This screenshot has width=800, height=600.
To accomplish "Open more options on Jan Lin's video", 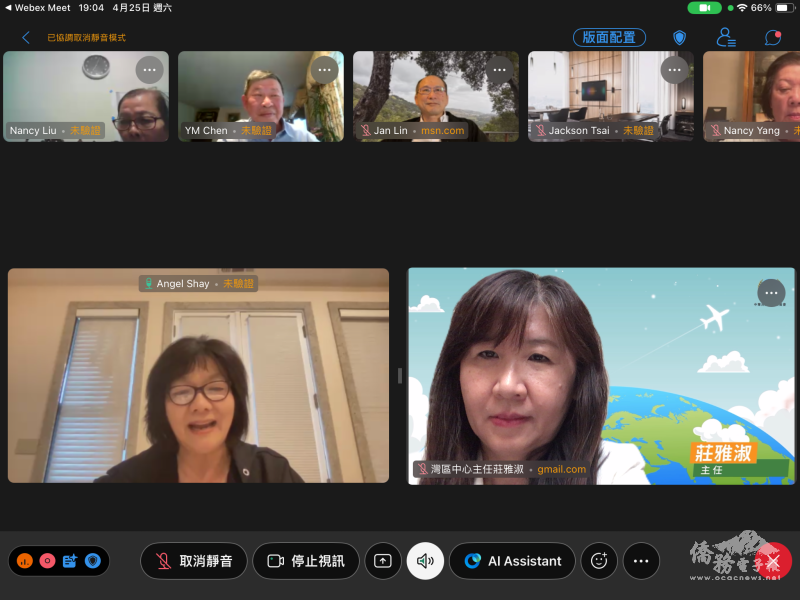I will coord(500,70).
